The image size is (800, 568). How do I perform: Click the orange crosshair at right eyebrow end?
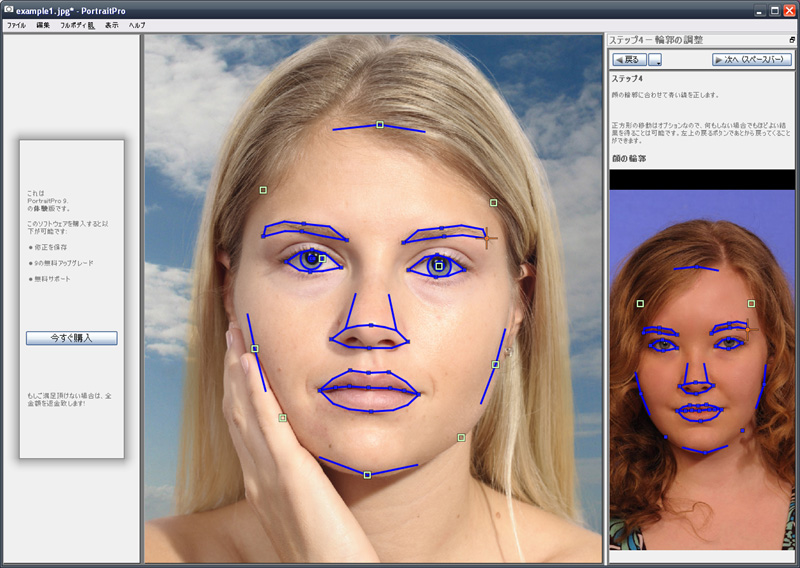(487, 238)
